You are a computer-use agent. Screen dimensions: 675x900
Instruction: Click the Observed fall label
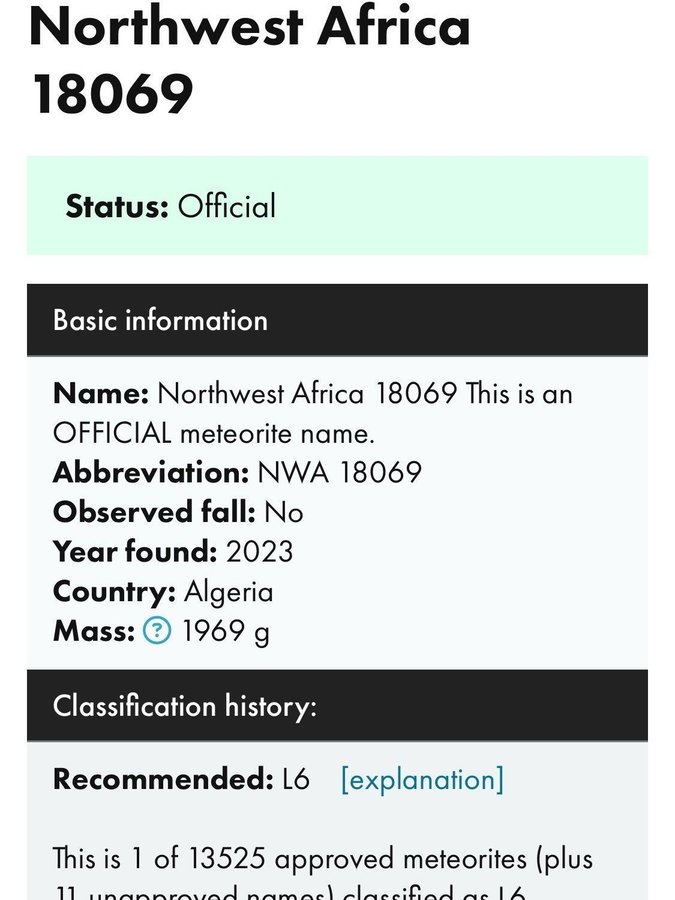click(154, 512)
